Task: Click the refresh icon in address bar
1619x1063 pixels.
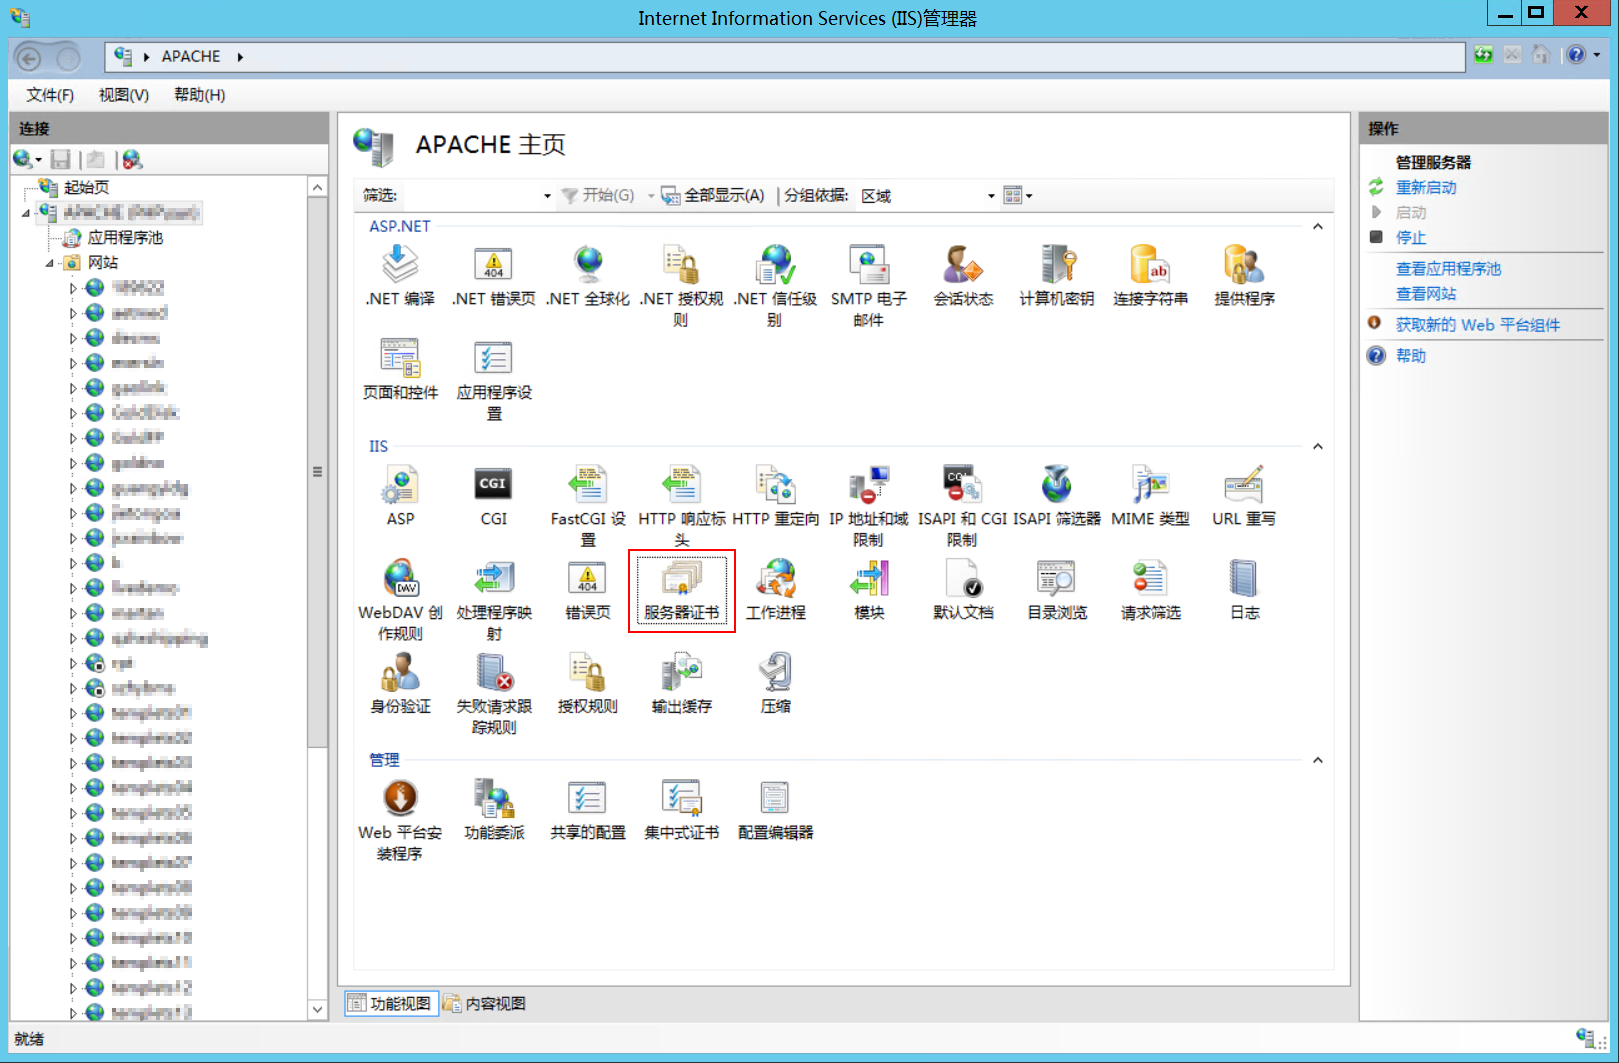Action: (x=1484, y=55)
